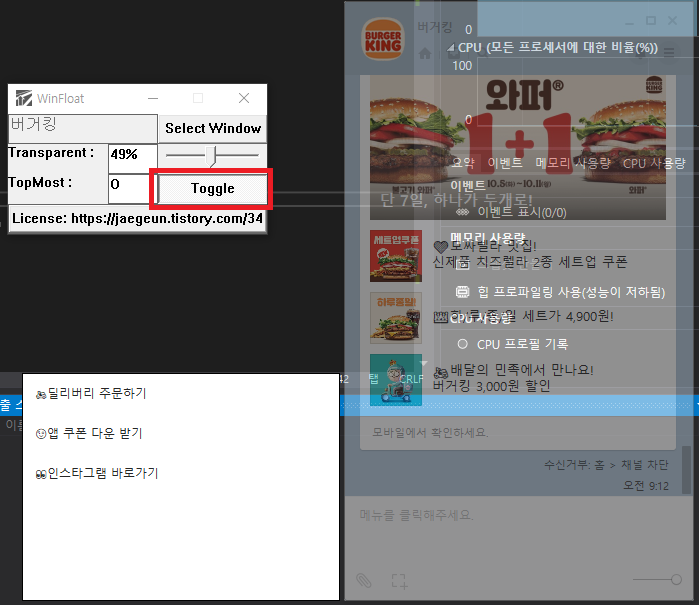
Task: Close the 버거킹 chat window
Action: coord(673,21)
